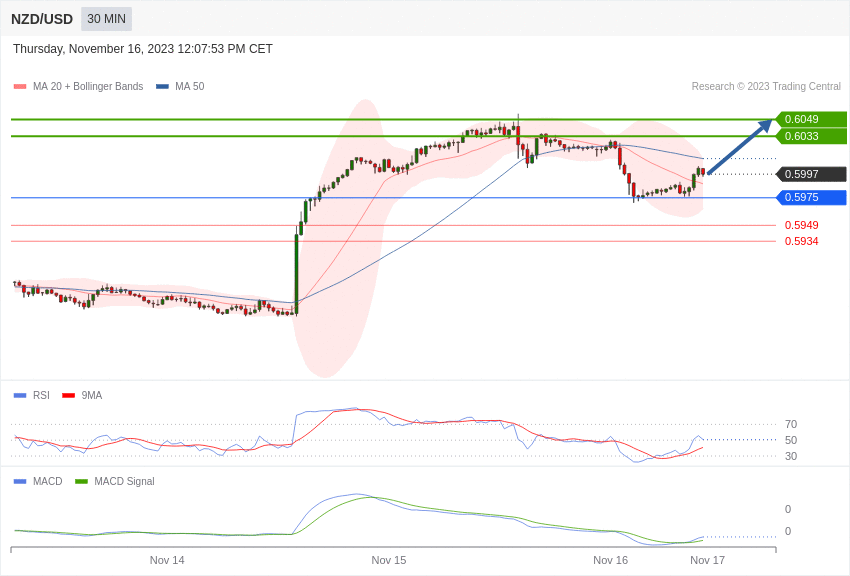
Task: Click the Nov 16 date axis label
Action: point(610,560)
